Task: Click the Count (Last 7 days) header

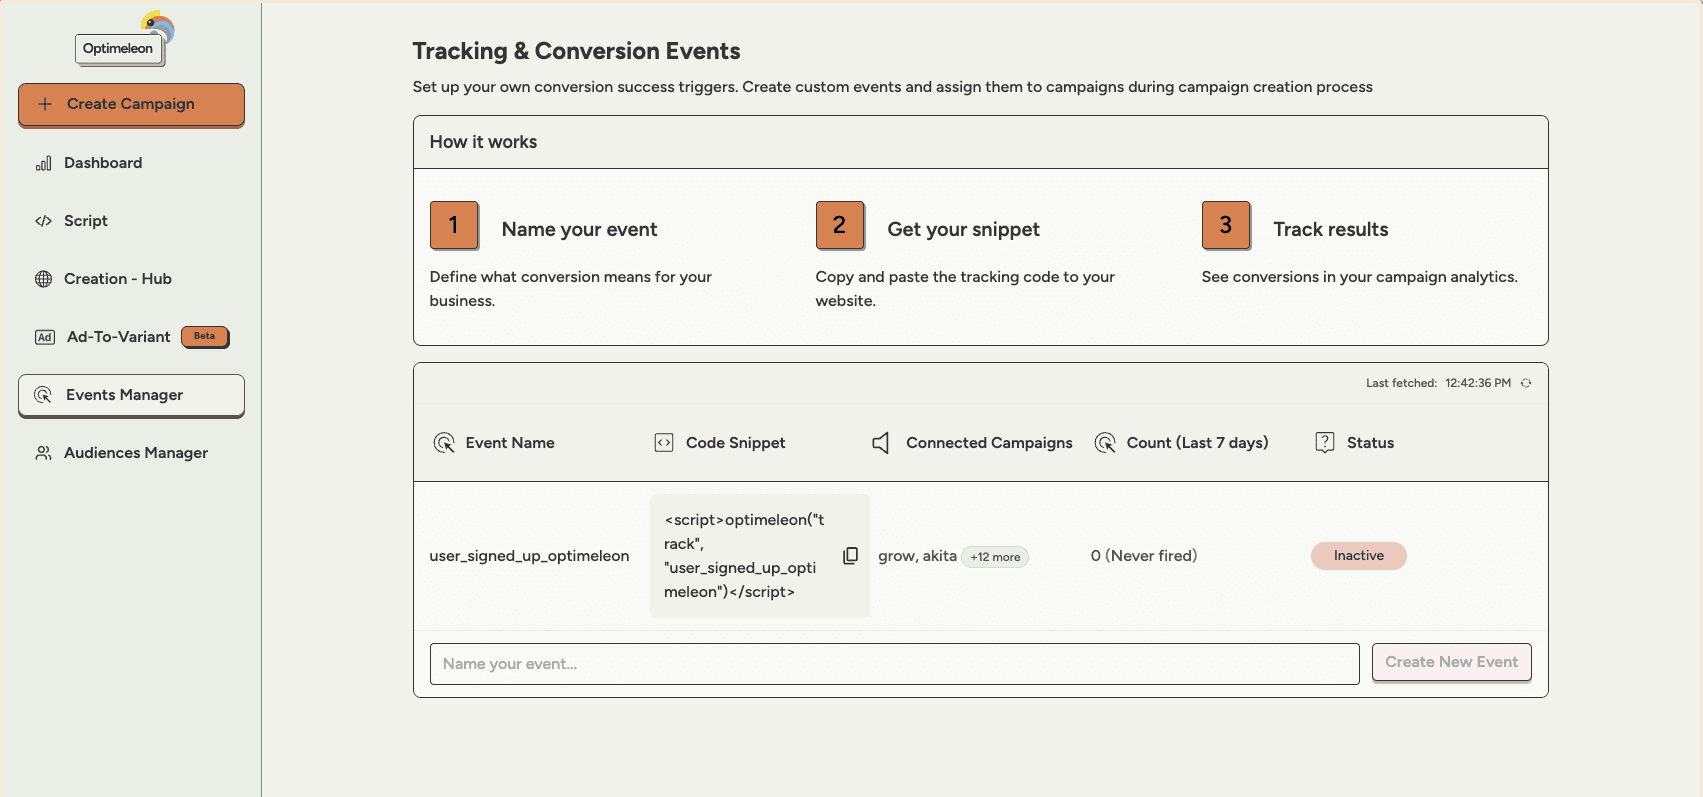Action: 1197,443
